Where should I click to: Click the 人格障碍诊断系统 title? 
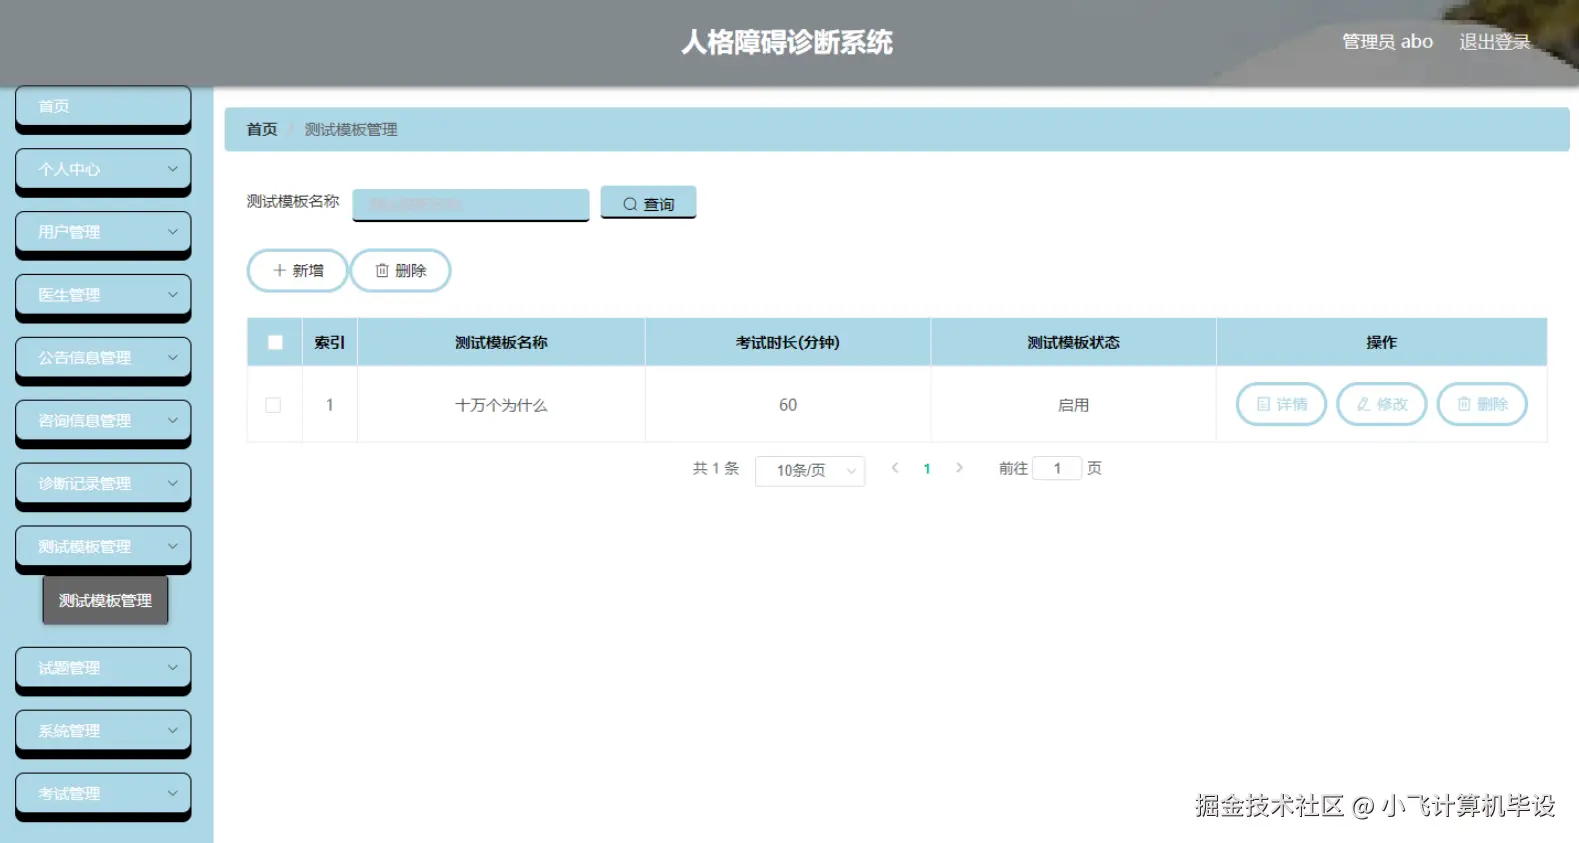[x=787, y=42]
